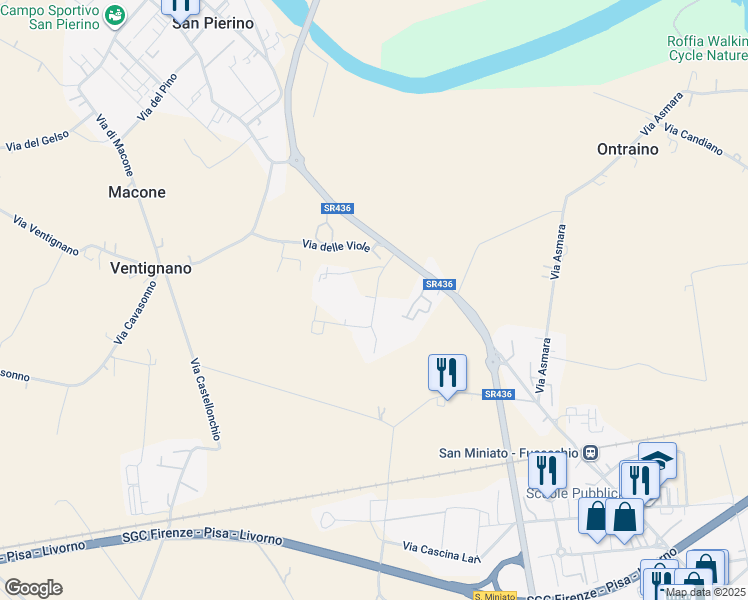Click the San Miniato - Fucecchio train station icon
748x600 pixels.
click(x=591, y=453)
